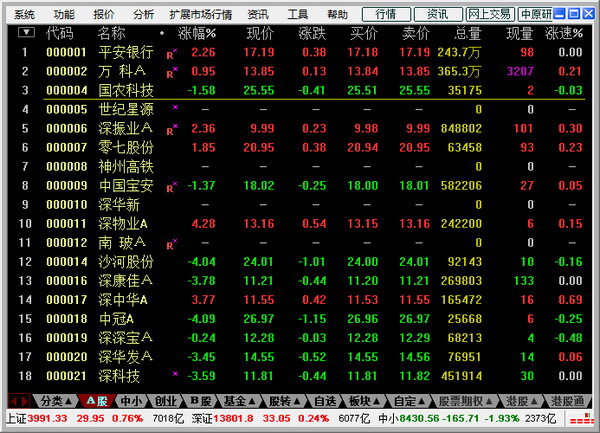
Task: Sort by the 买价 column header
Action: [x=364, y=34]
